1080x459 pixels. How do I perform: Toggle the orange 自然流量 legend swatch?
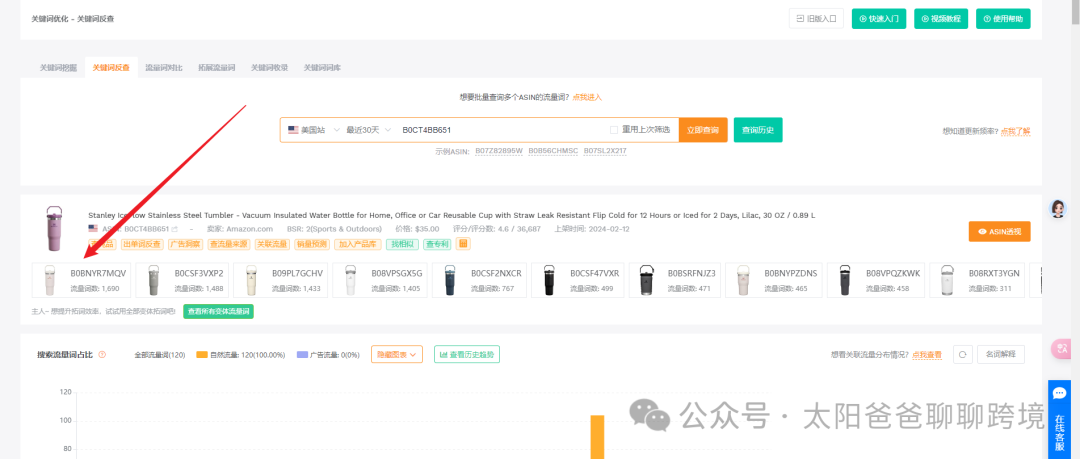point(202,355)
